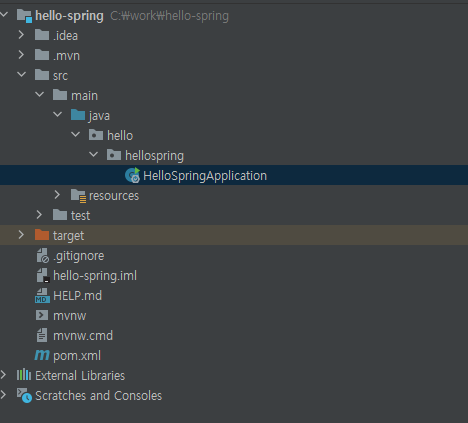Select hello-spring.iml file name

tap(95, 276)
